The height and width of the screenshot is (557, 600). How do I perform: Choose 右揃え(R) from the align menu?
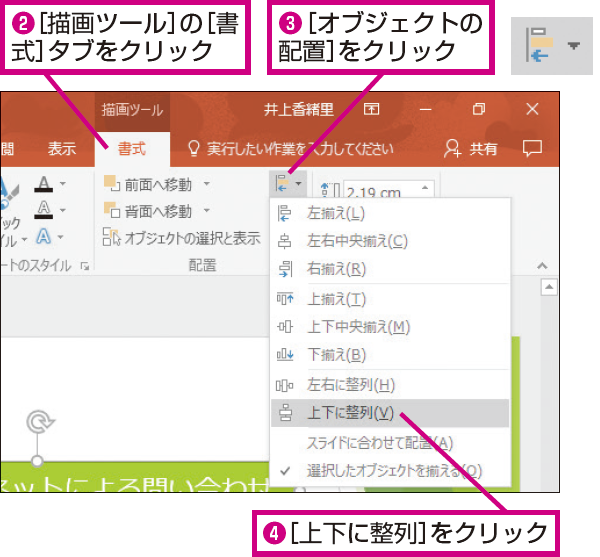(390, 269)
